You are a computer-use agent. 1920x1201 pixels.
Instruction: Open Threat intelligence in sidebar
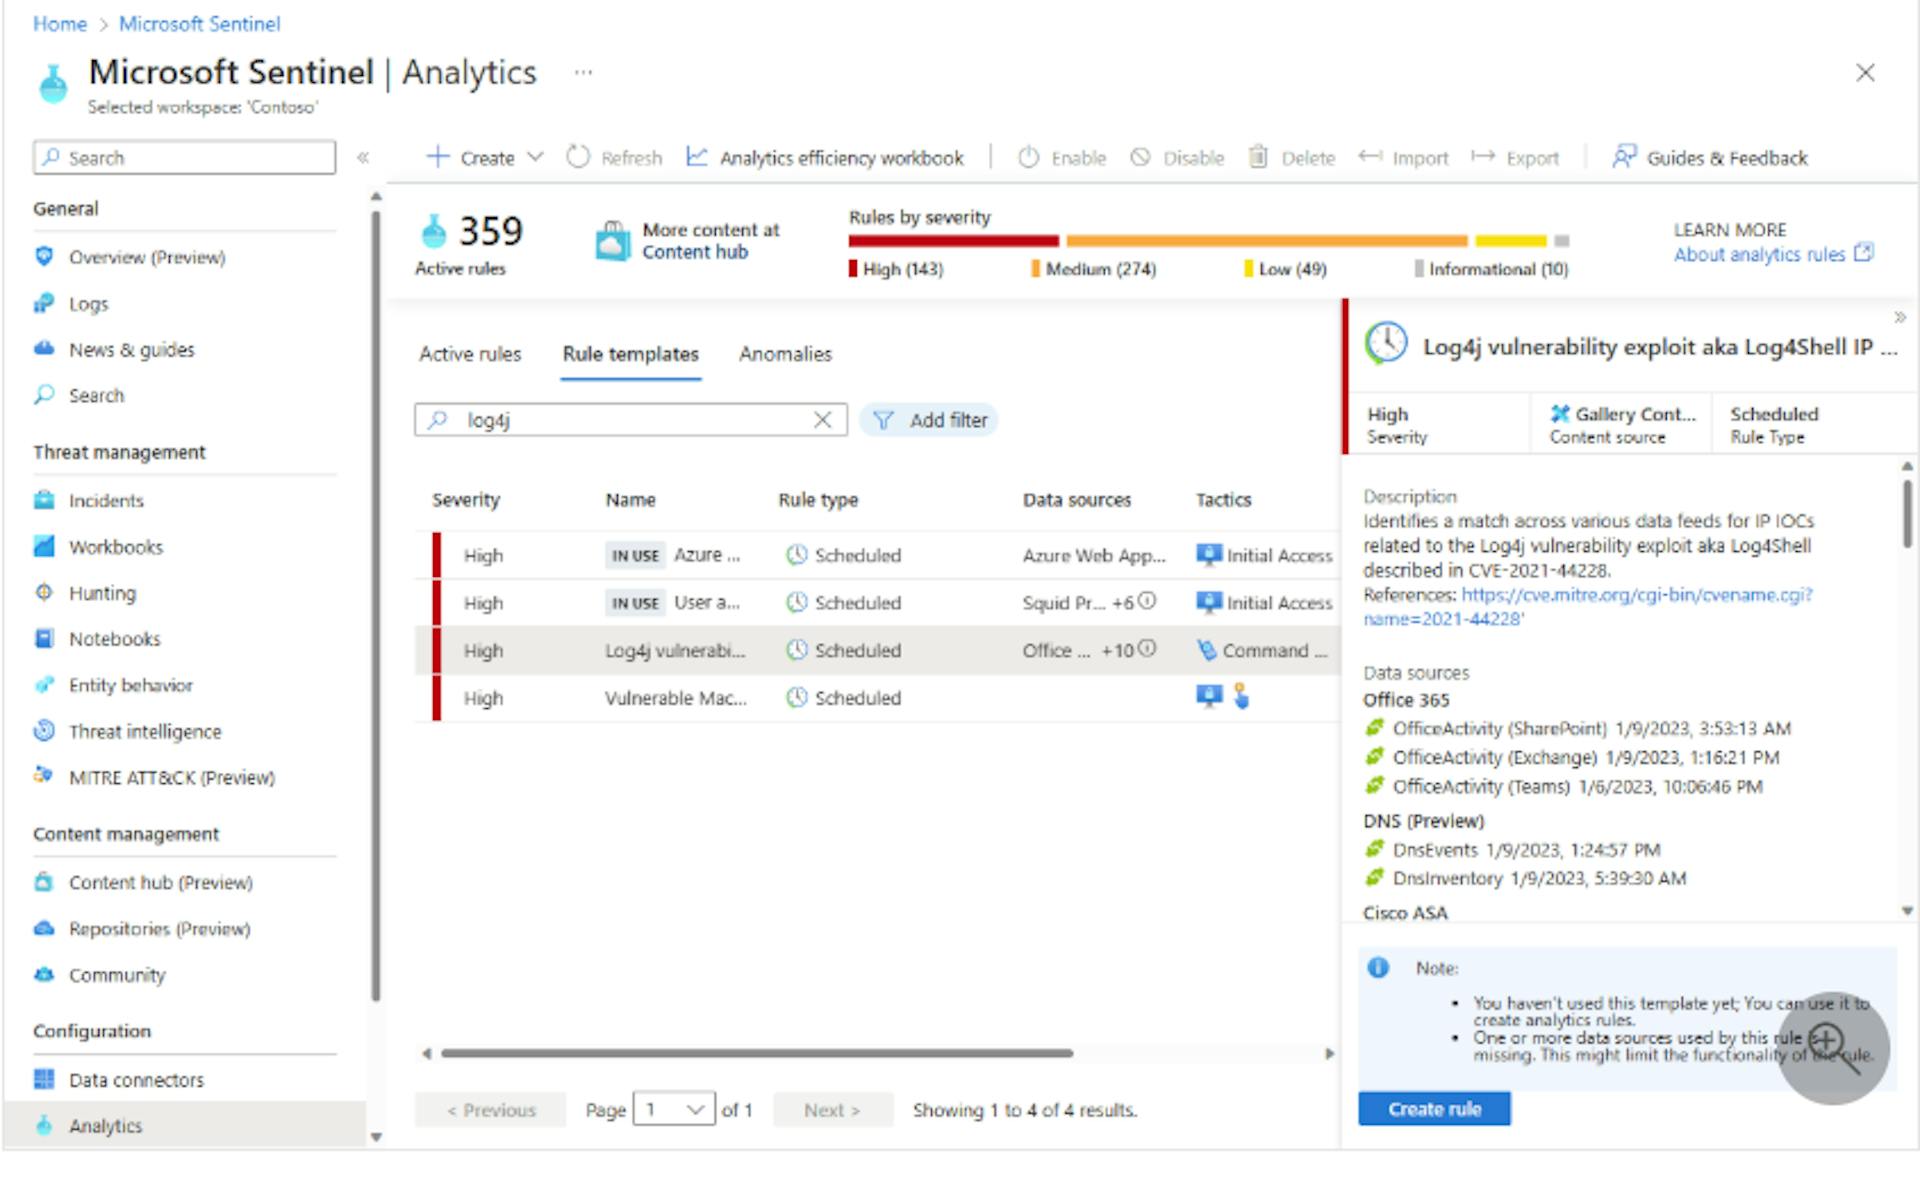pyautogui.click(x=144, y=731)
